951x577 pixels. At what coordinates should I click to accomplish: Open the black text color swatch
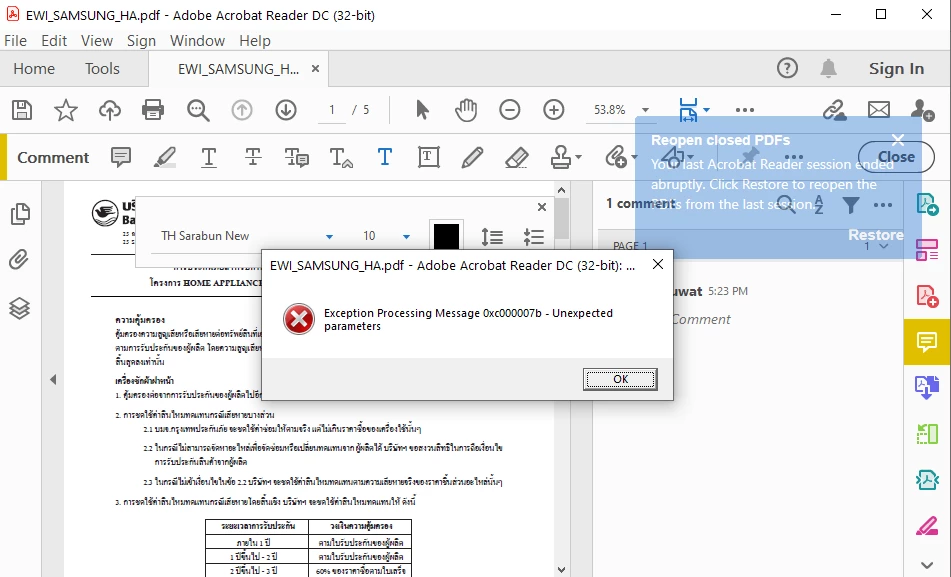click(446, 235)
